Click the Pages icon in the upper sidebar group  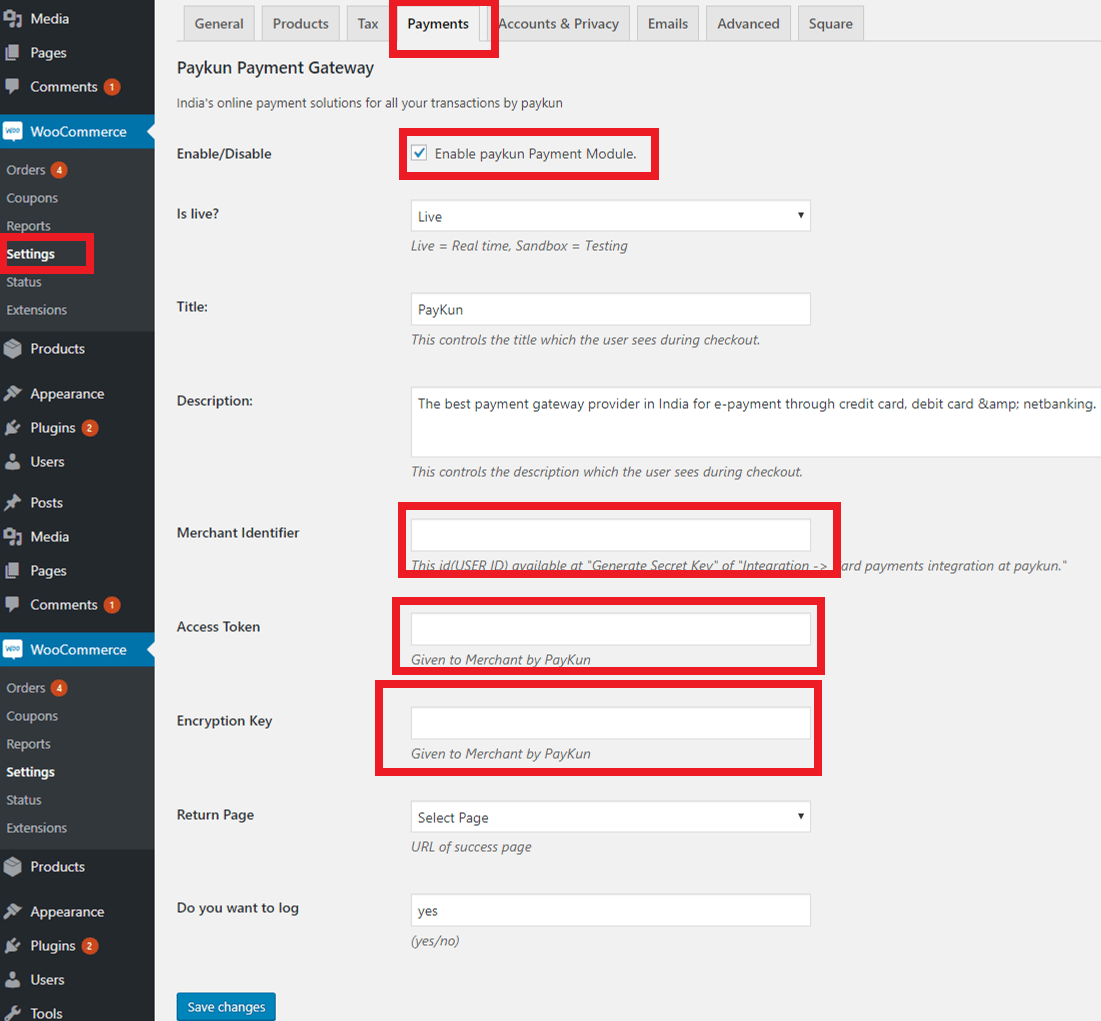[x=13, y=53]
